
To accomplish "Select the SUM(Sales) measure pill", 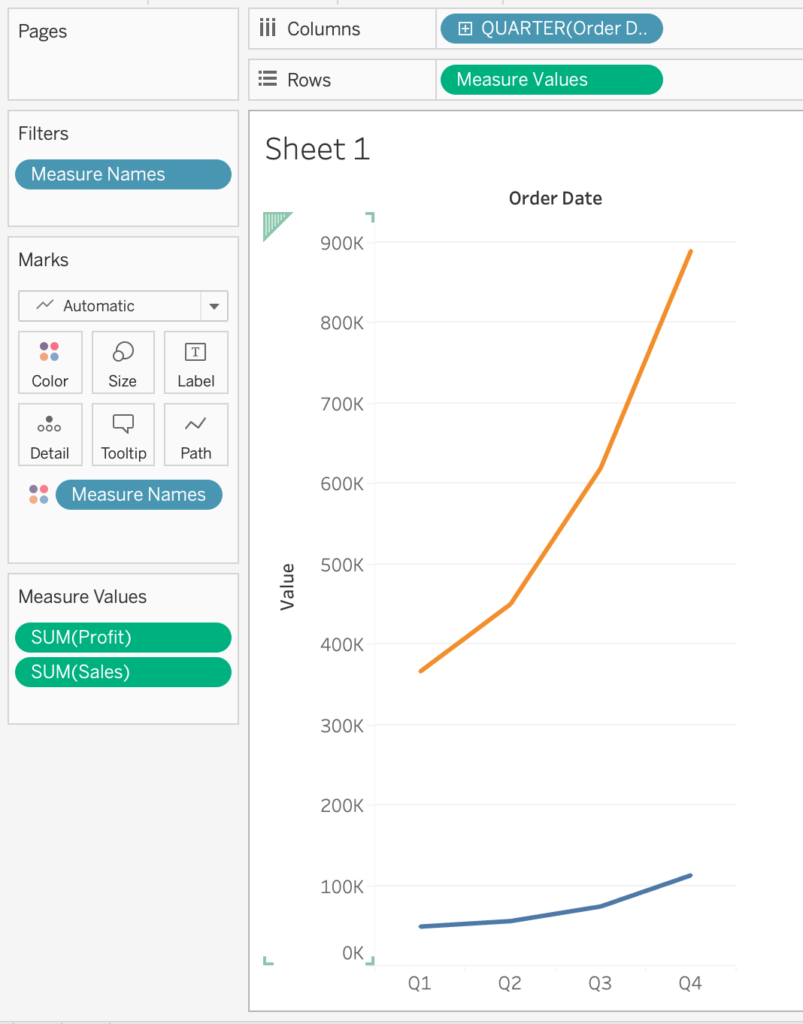I will (122, 672).
